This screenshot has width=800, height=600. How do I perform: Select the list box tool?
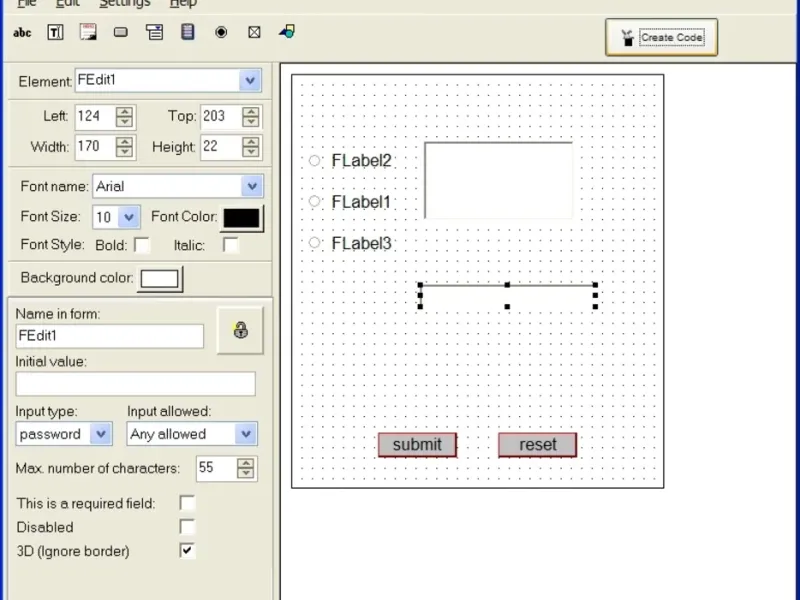pyautogui.click(x=188, y=32)
